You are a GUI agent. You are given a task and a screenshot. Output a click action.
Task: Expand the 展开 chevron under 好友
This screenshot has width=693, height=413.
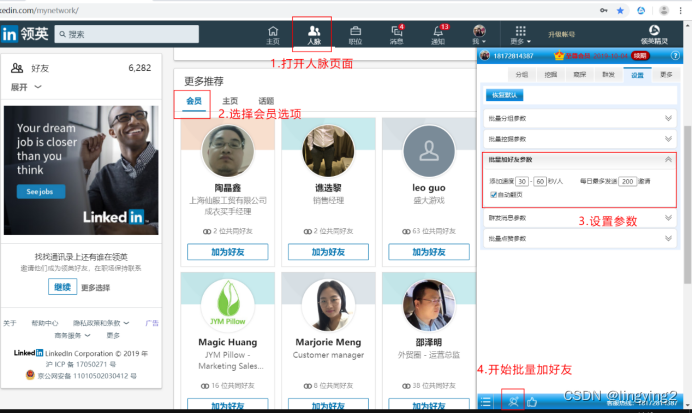pos(38,87)
